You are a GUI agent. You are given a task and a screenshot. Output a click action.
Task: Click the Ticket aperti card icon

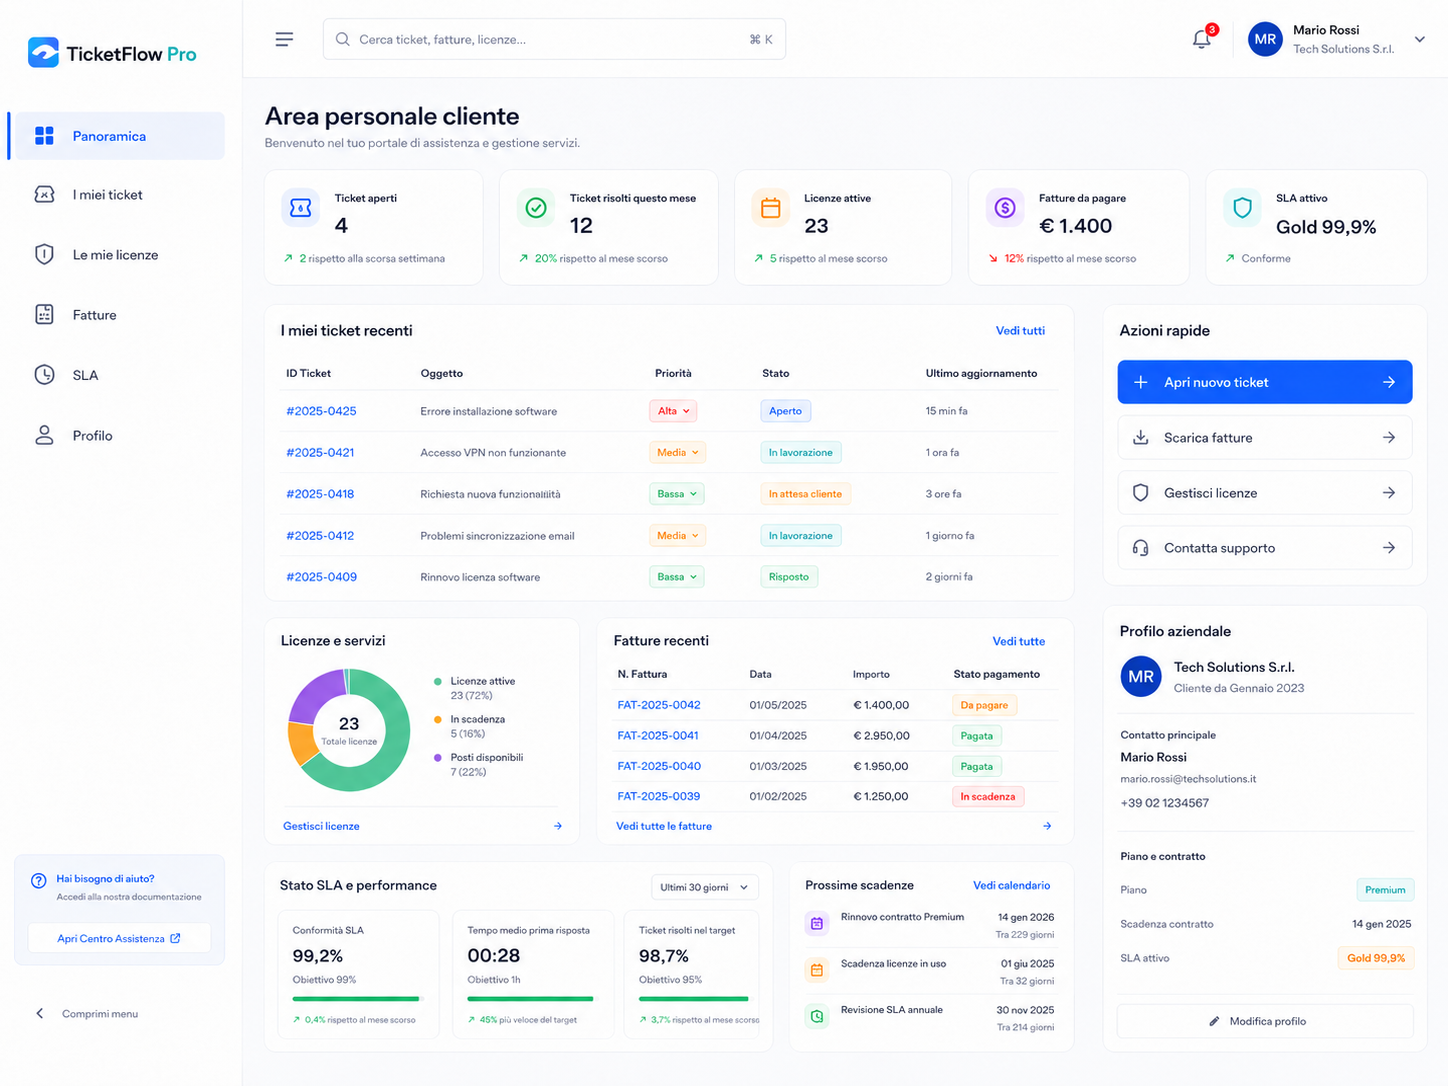(x=300, y=207)
